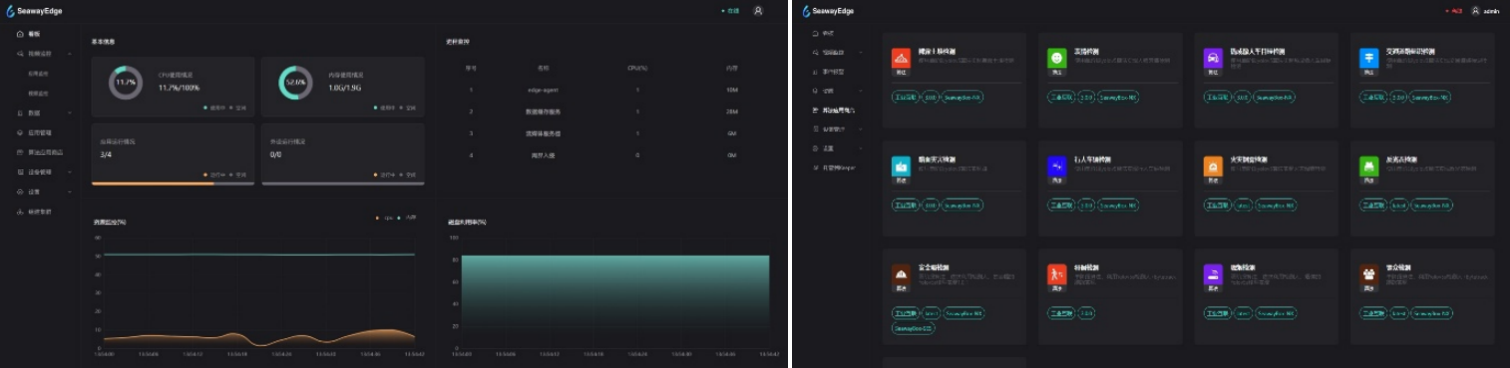Click the admin username in the store header
The width and height of the screenshot is (1510, 368).
click(1491, 11)
